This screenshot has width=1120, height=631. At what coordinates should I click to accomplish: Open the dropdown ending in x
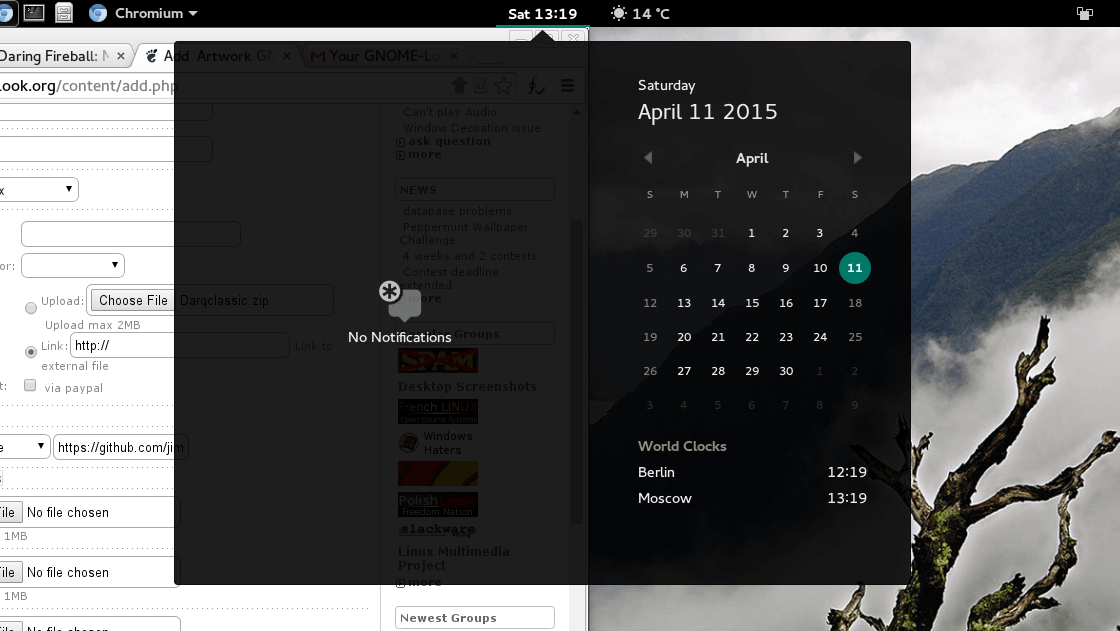(38, 189)
